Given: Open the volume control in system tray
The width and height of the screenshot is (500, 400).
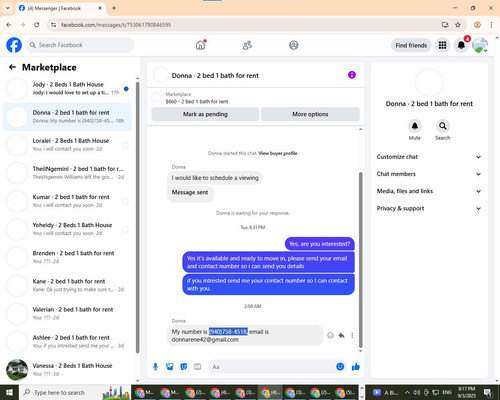Looking at the screenshot, I should [x=417, y=392].
